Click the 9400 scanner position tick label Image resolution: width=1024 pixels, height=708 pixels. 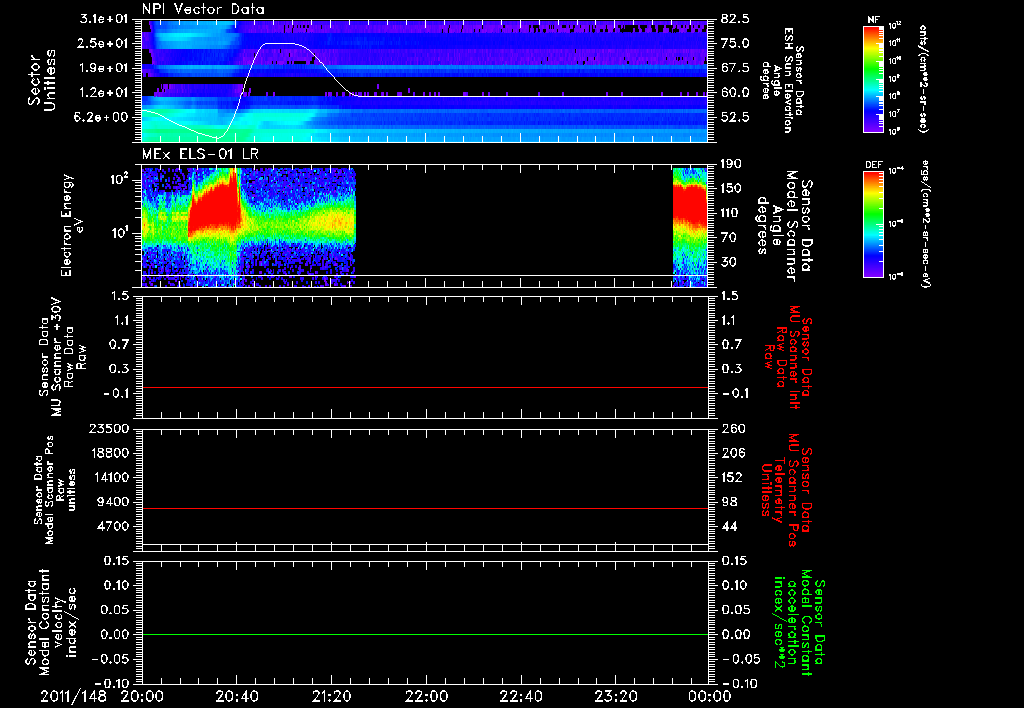[112, 502]
